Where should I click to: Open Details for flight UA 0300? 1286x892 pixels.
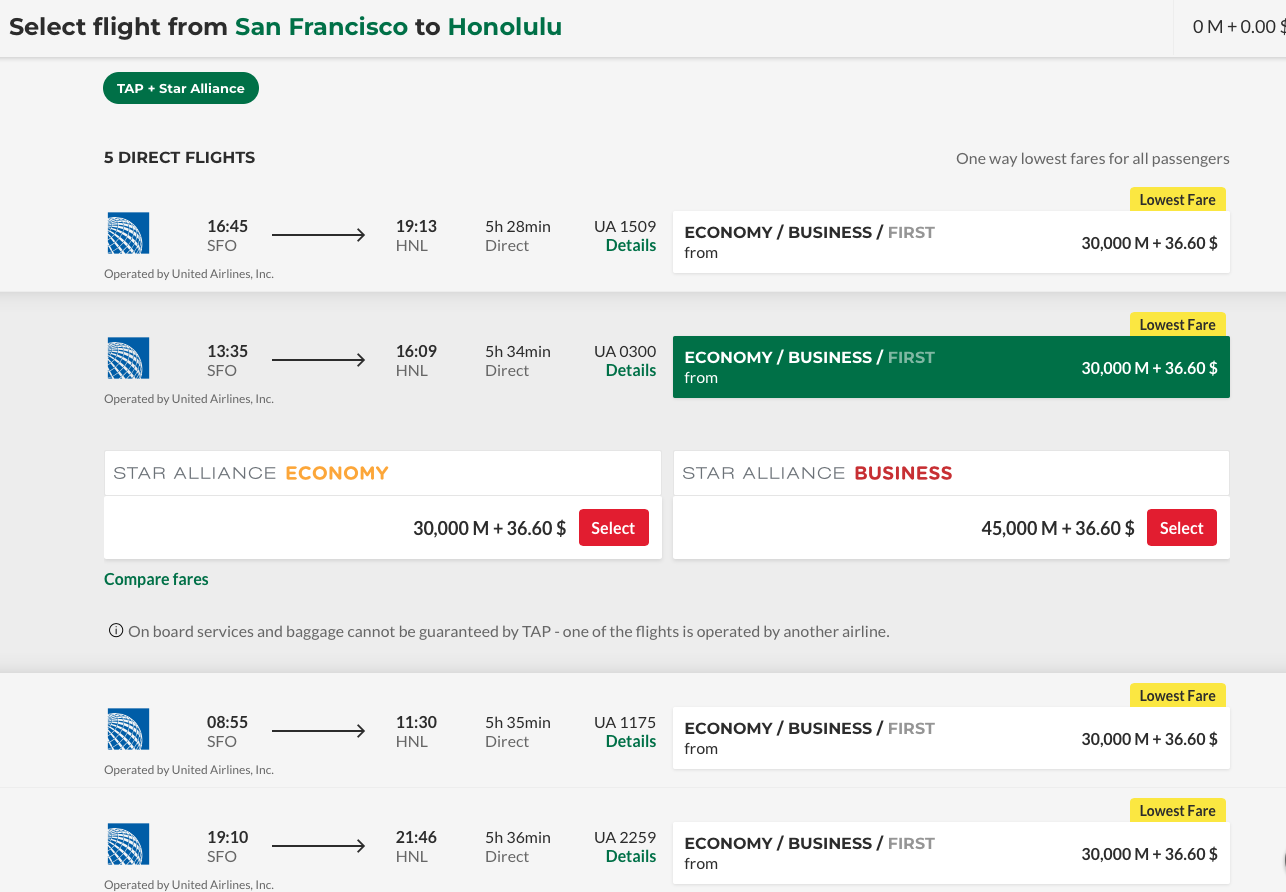tap(631, 370)
